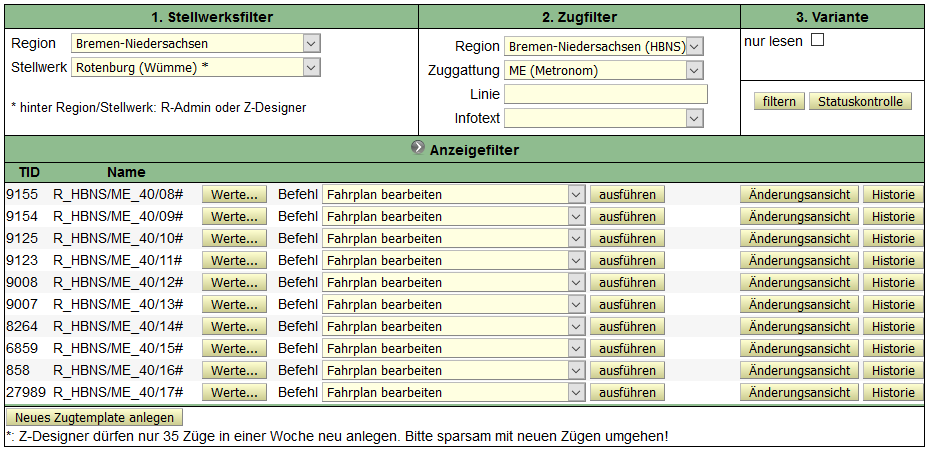Open the Zuggattung ME (Metronom) dropdown
The width and height of the screenshot is (930, 450).
604,70
